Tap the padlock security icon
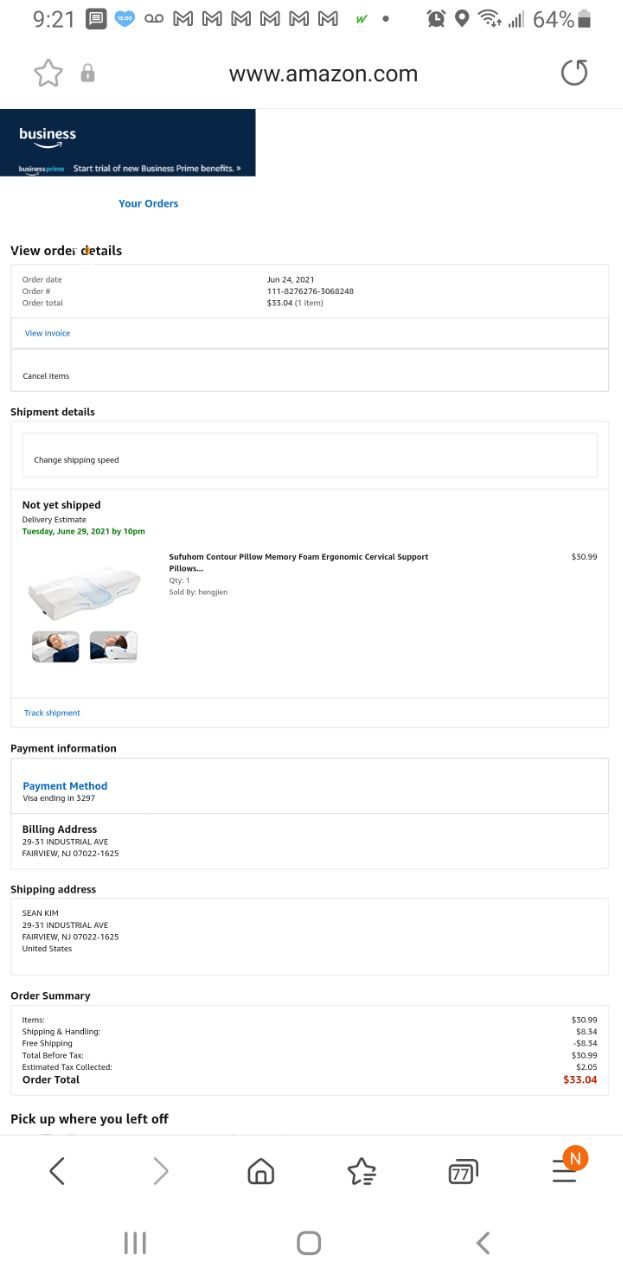This screenshot has width=623, height=1280. (87, 73)
